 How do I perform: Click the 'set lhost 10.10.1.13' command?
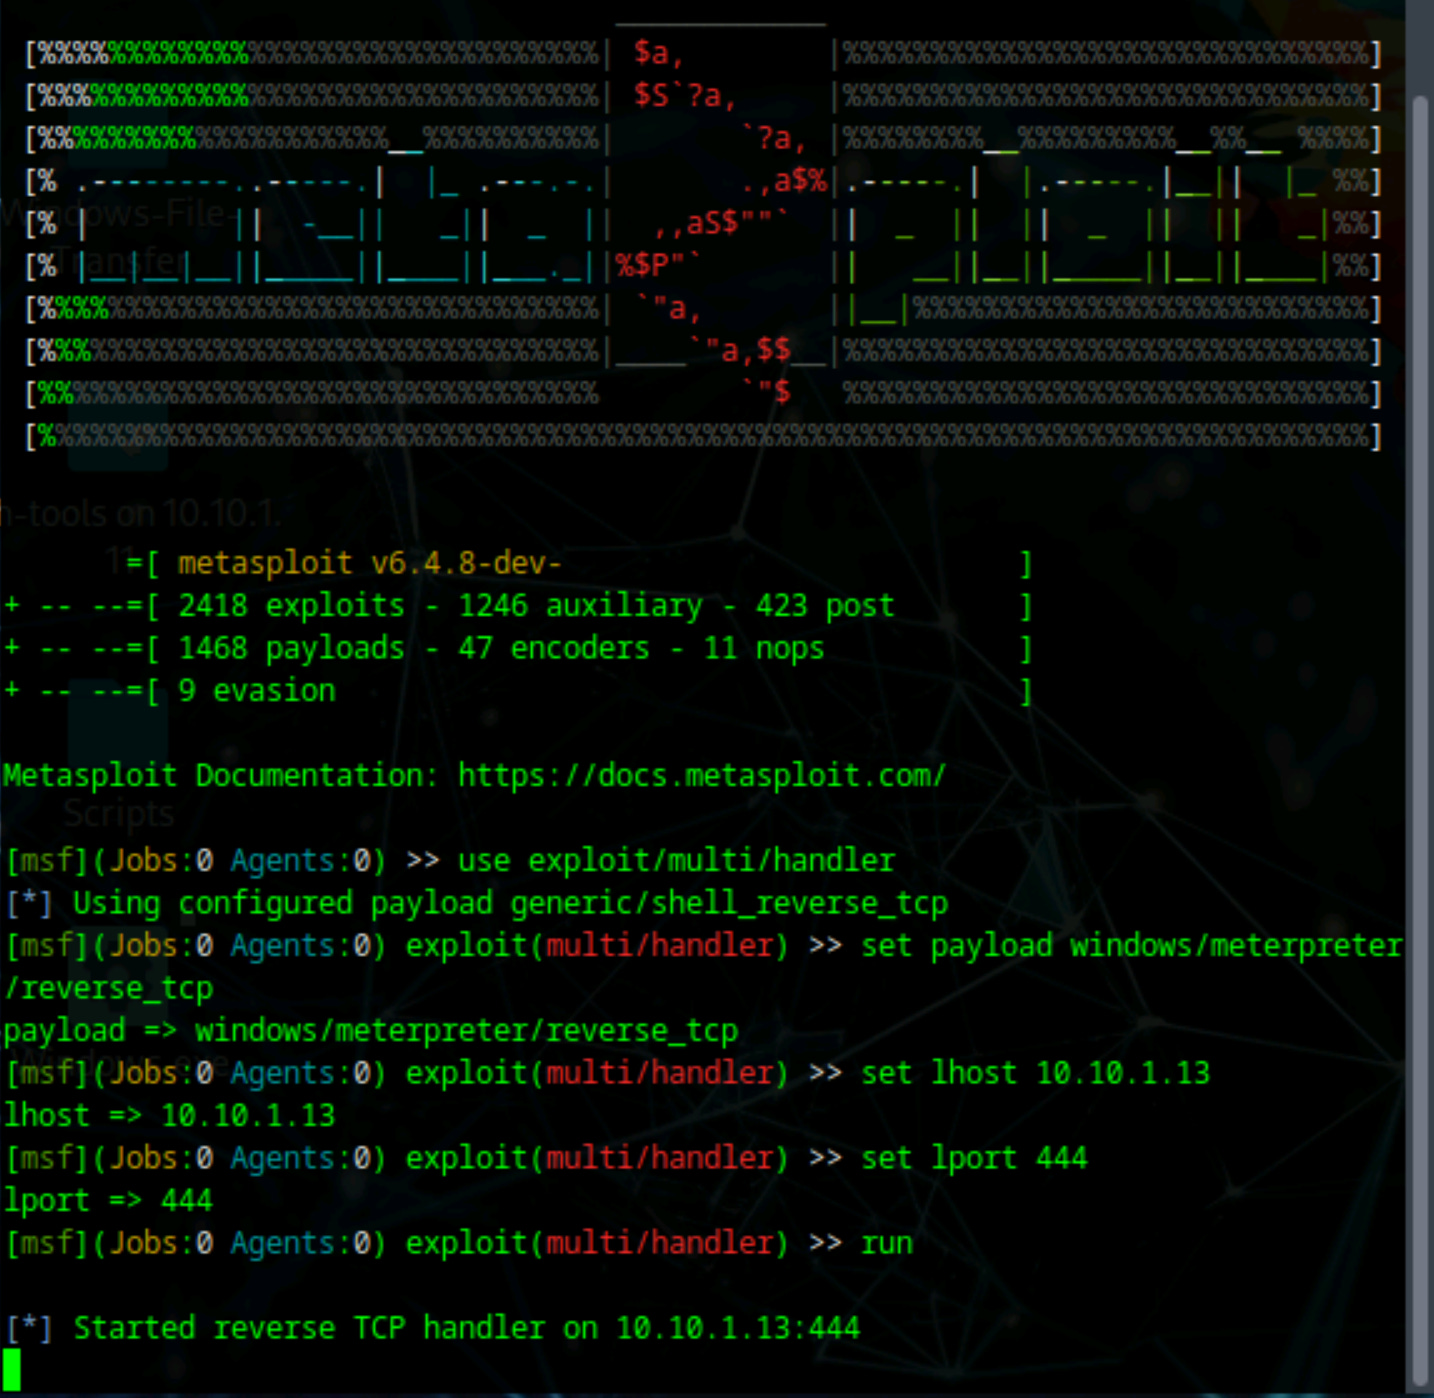click(1035, 1073)
